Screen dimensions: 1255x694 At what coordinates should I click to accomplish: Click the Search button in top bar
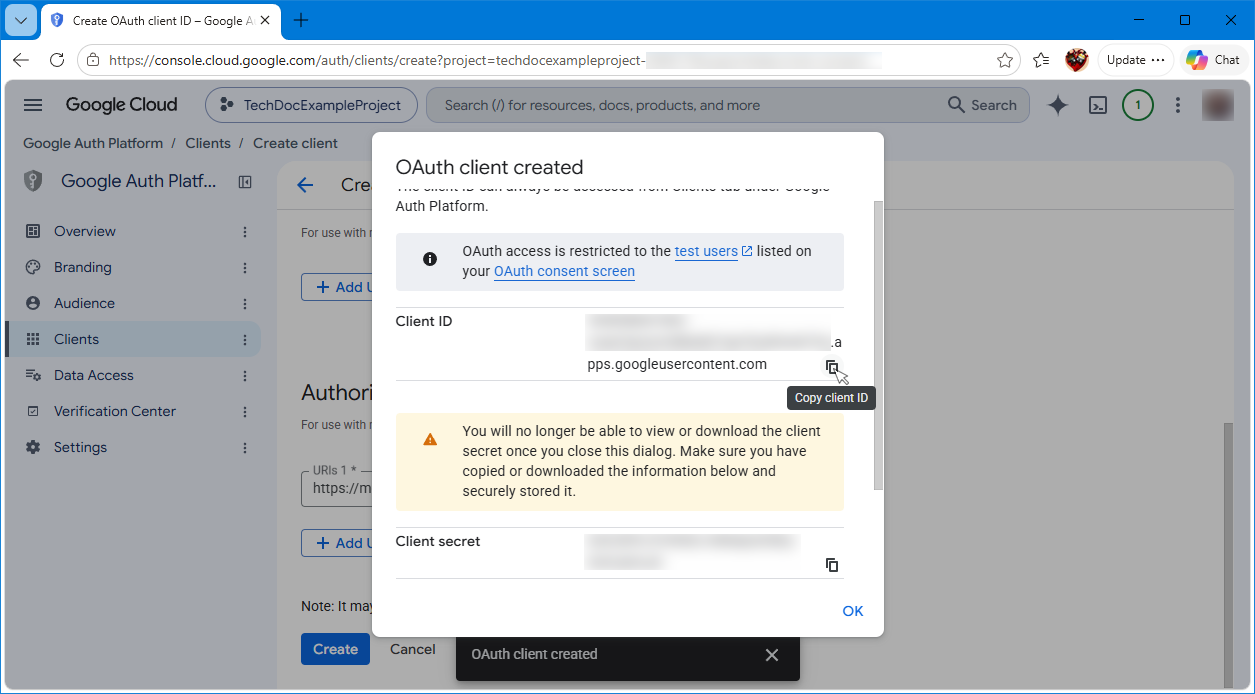click(x=982, y=105)
